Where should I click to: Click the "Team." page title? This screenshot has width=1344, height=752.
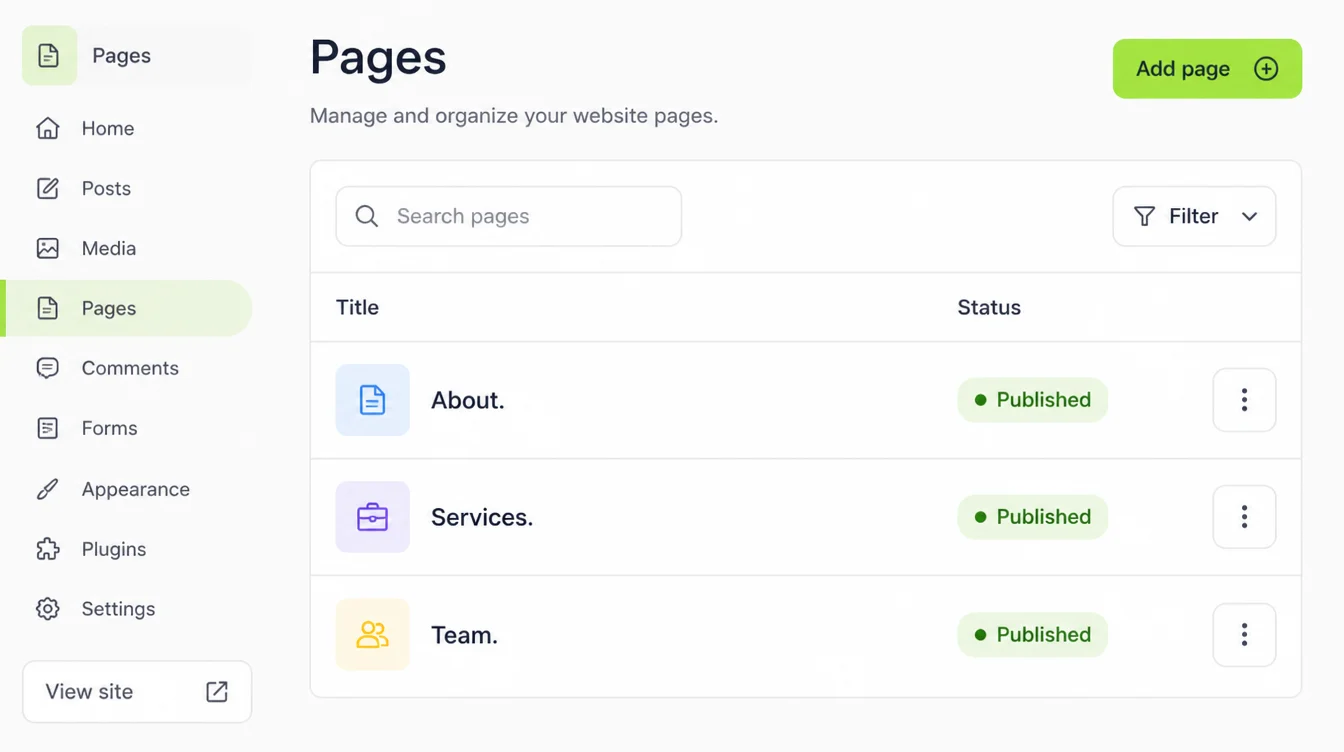(x=464, y=635)
